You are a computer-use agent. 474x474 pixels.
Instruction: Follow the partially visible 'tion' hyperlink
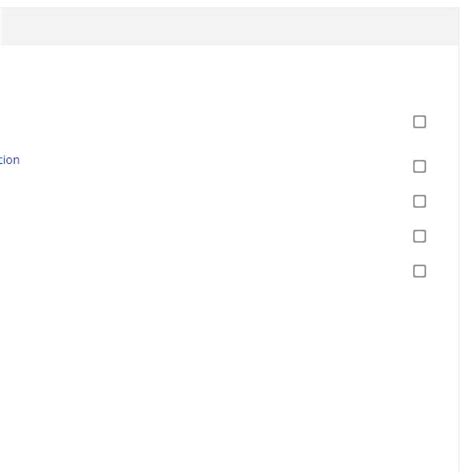tap(10, 160)
